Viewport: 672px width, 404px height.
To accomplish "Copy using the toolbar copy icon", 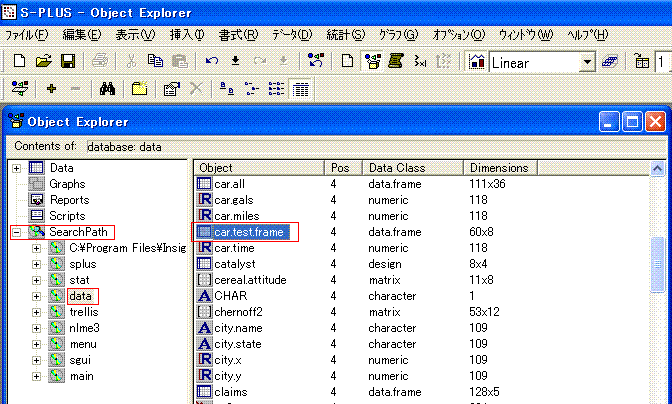I will [155, 61].
